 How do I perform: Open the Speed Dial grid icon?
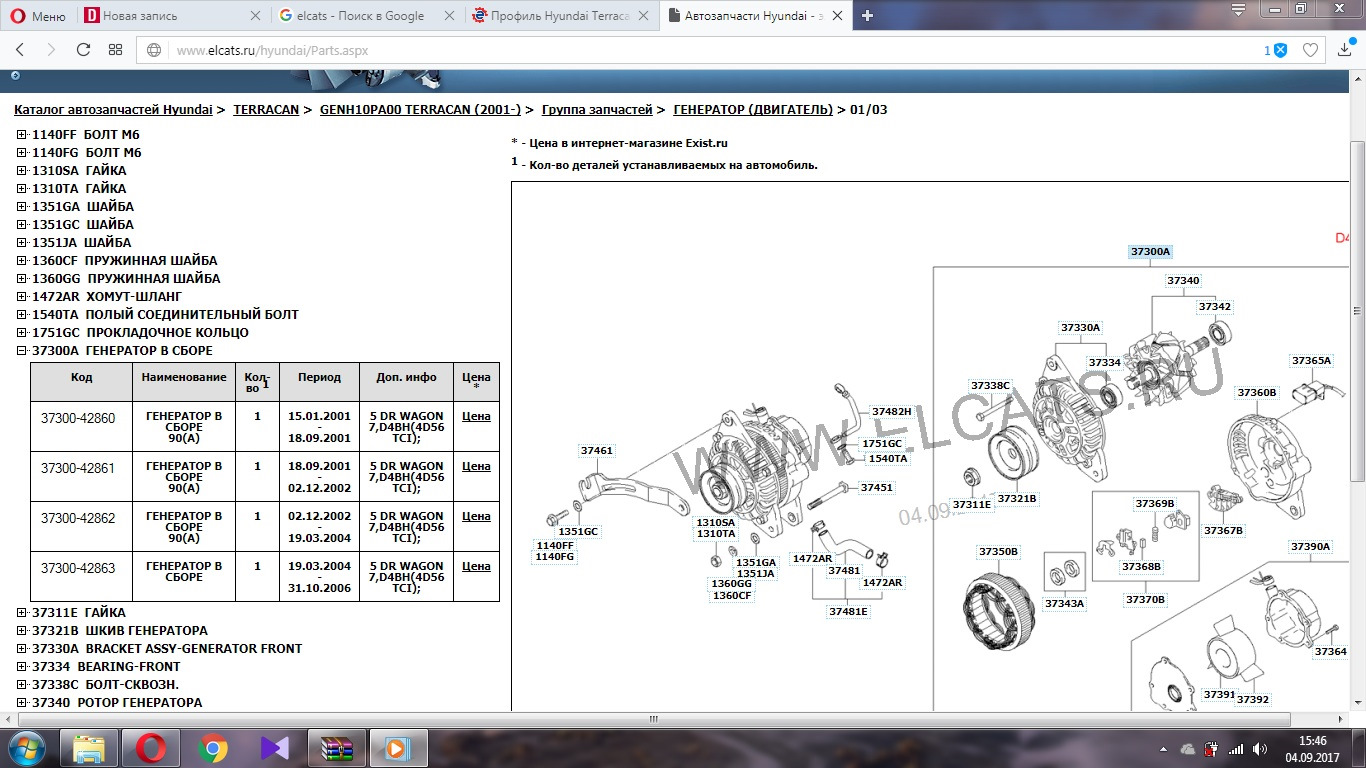[115, 50]
